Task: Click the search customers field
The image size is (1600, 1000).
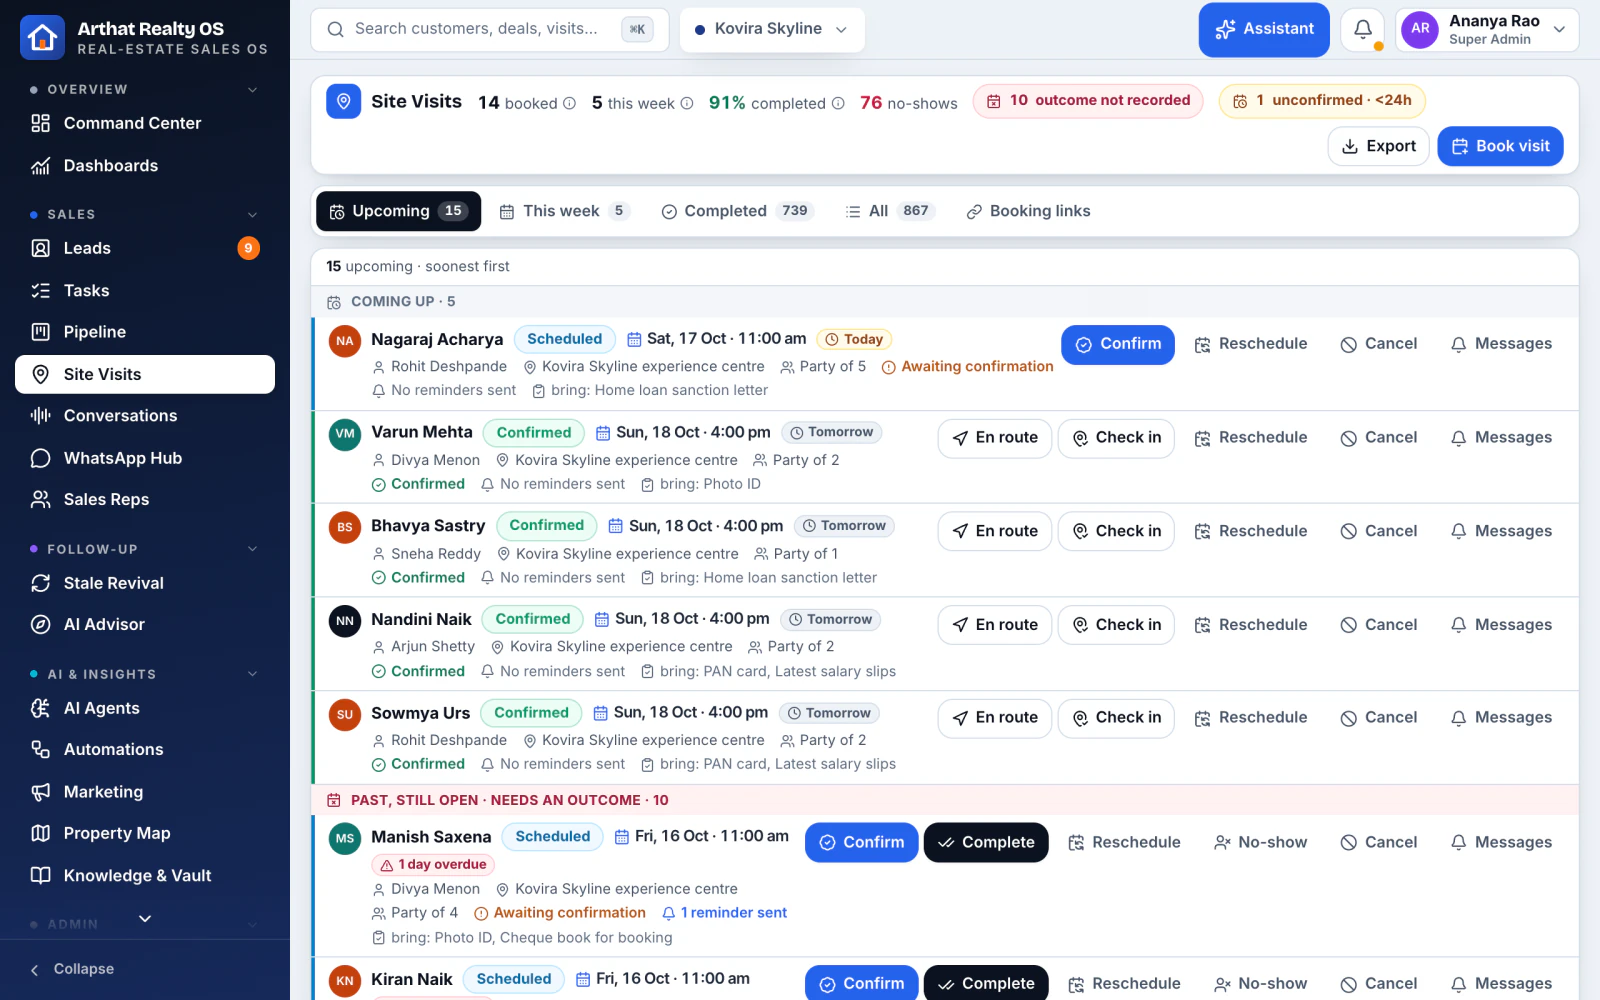Action: [x=489, y=30]
